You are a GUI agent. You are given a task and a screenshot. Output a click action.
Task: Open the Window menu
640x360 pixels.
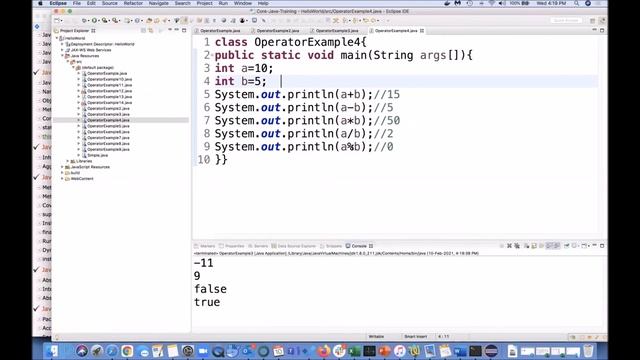[x=243, y=3]
